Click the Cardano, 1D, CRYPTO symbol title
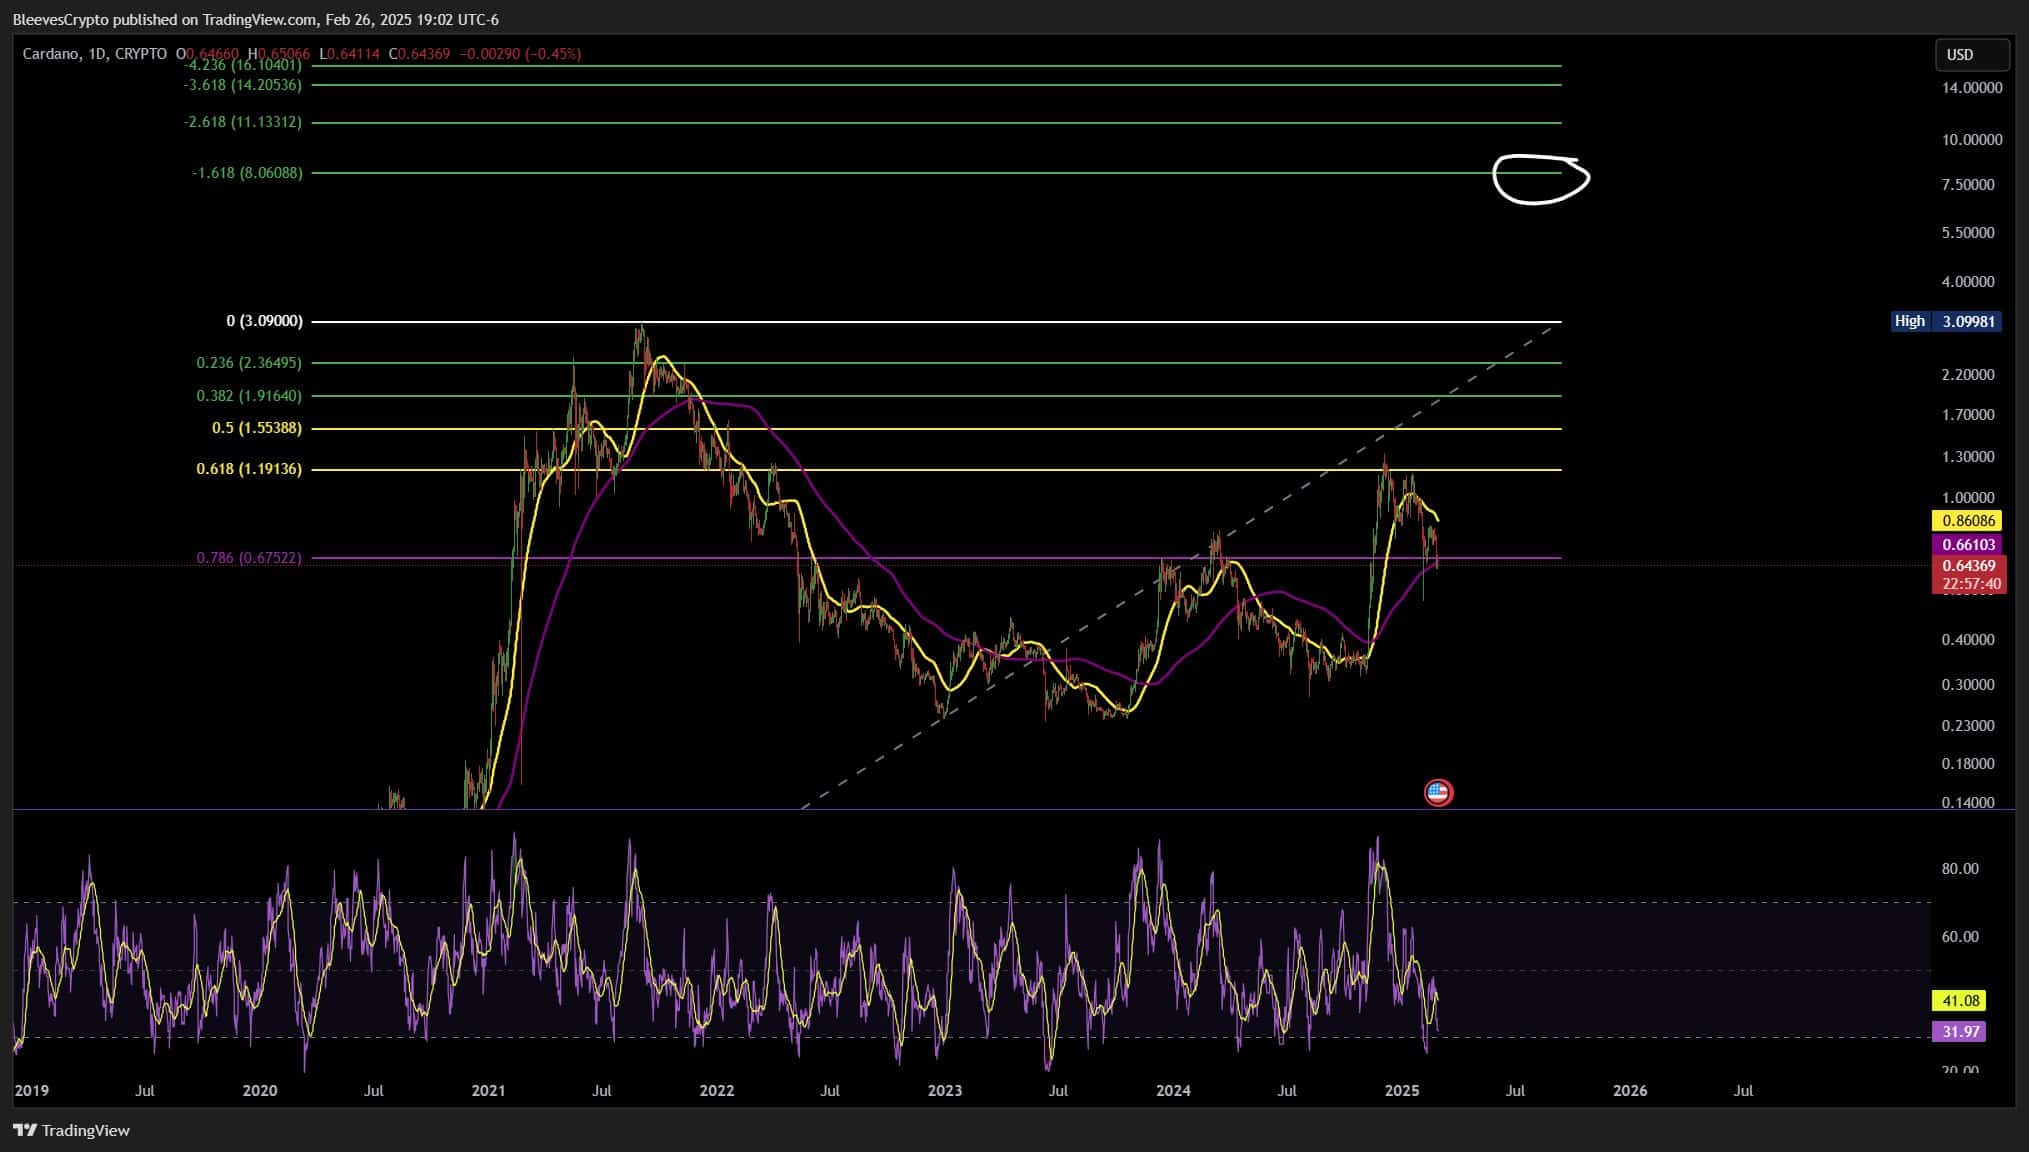This screenshot has width=2029, height=1152. point(95,54)
